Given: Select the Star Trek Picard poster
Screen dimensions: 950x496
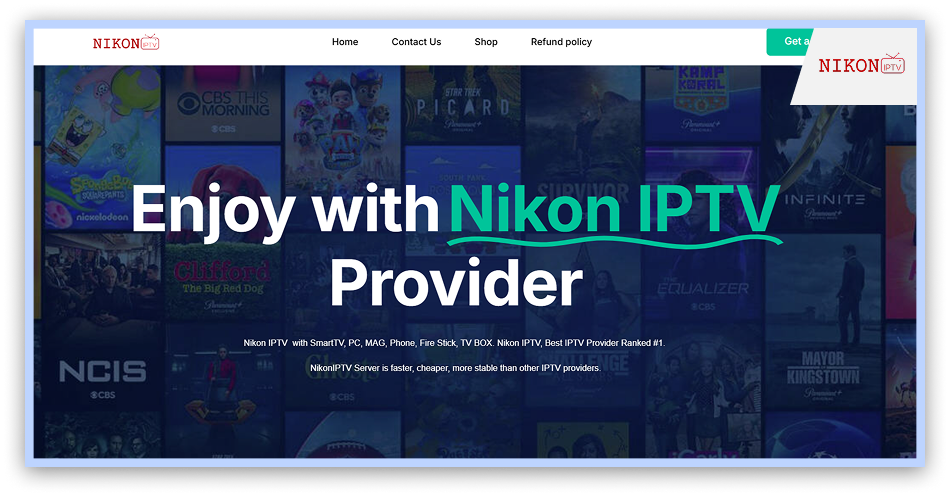Looking at the screenshot, I should (x=462, y=104).
